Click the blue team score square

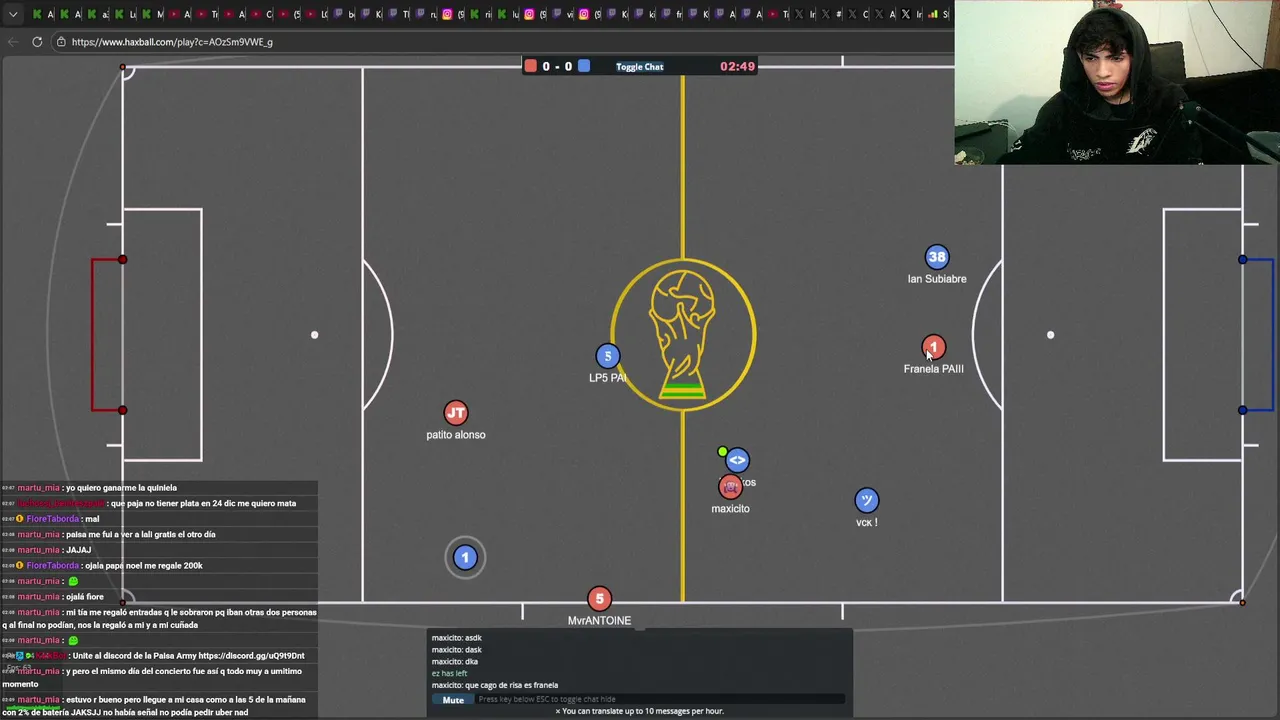coord(584,66)
